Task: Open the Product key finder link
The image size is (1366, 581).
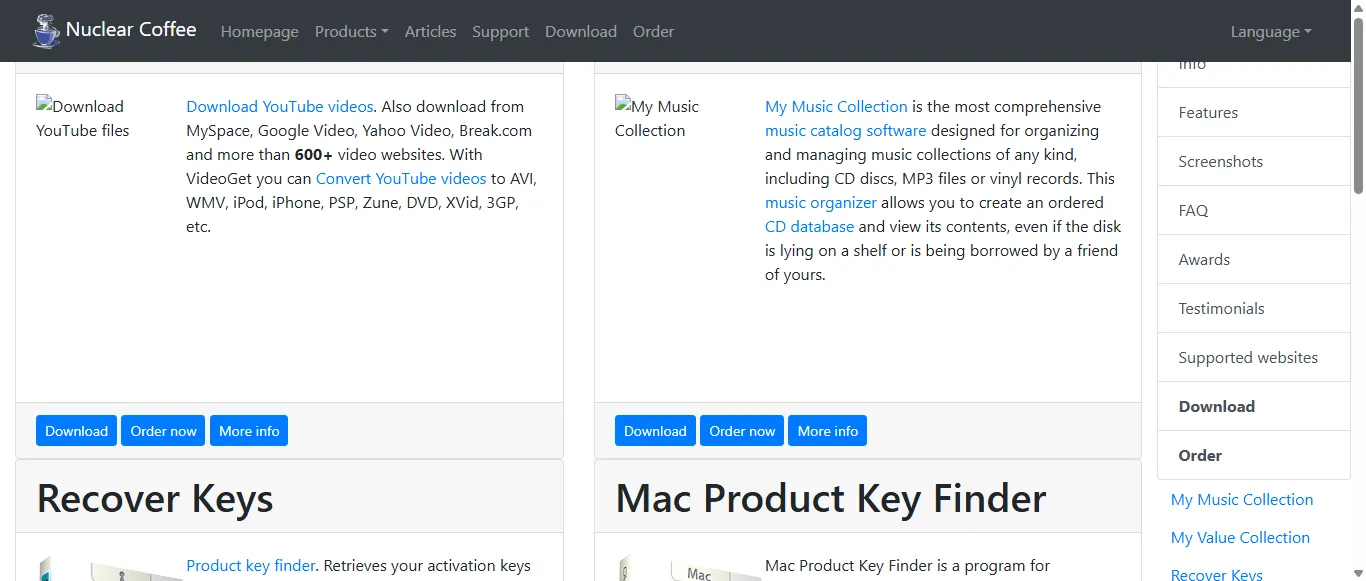Action: 251,565
